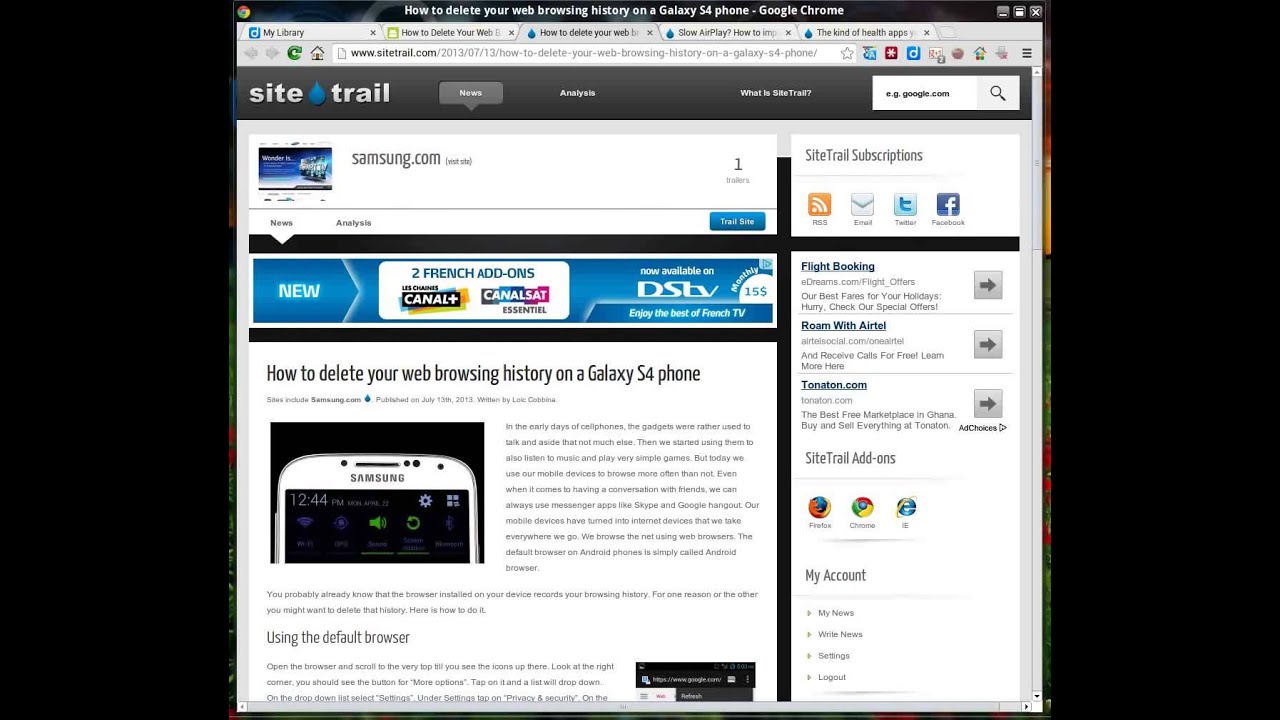Switch to the 'Slow AirPlay?' tab
This screenshot has height=720, width=1280.
click(x=725, y=32)
